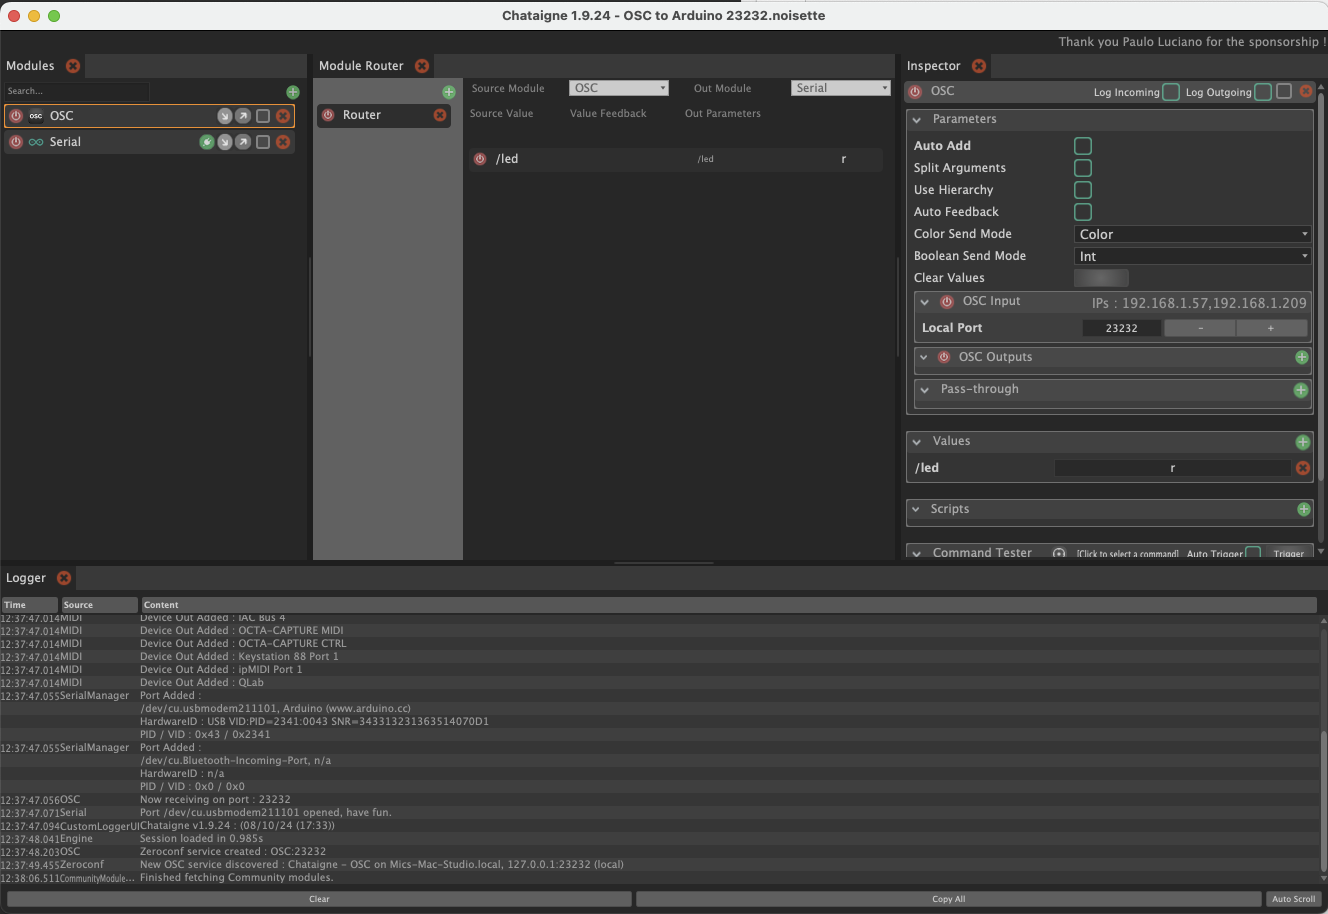Select the Inspector panel tab
The height and width of the screenshot is (914, 1328).
pyautogui.click(x=933, y=66)
